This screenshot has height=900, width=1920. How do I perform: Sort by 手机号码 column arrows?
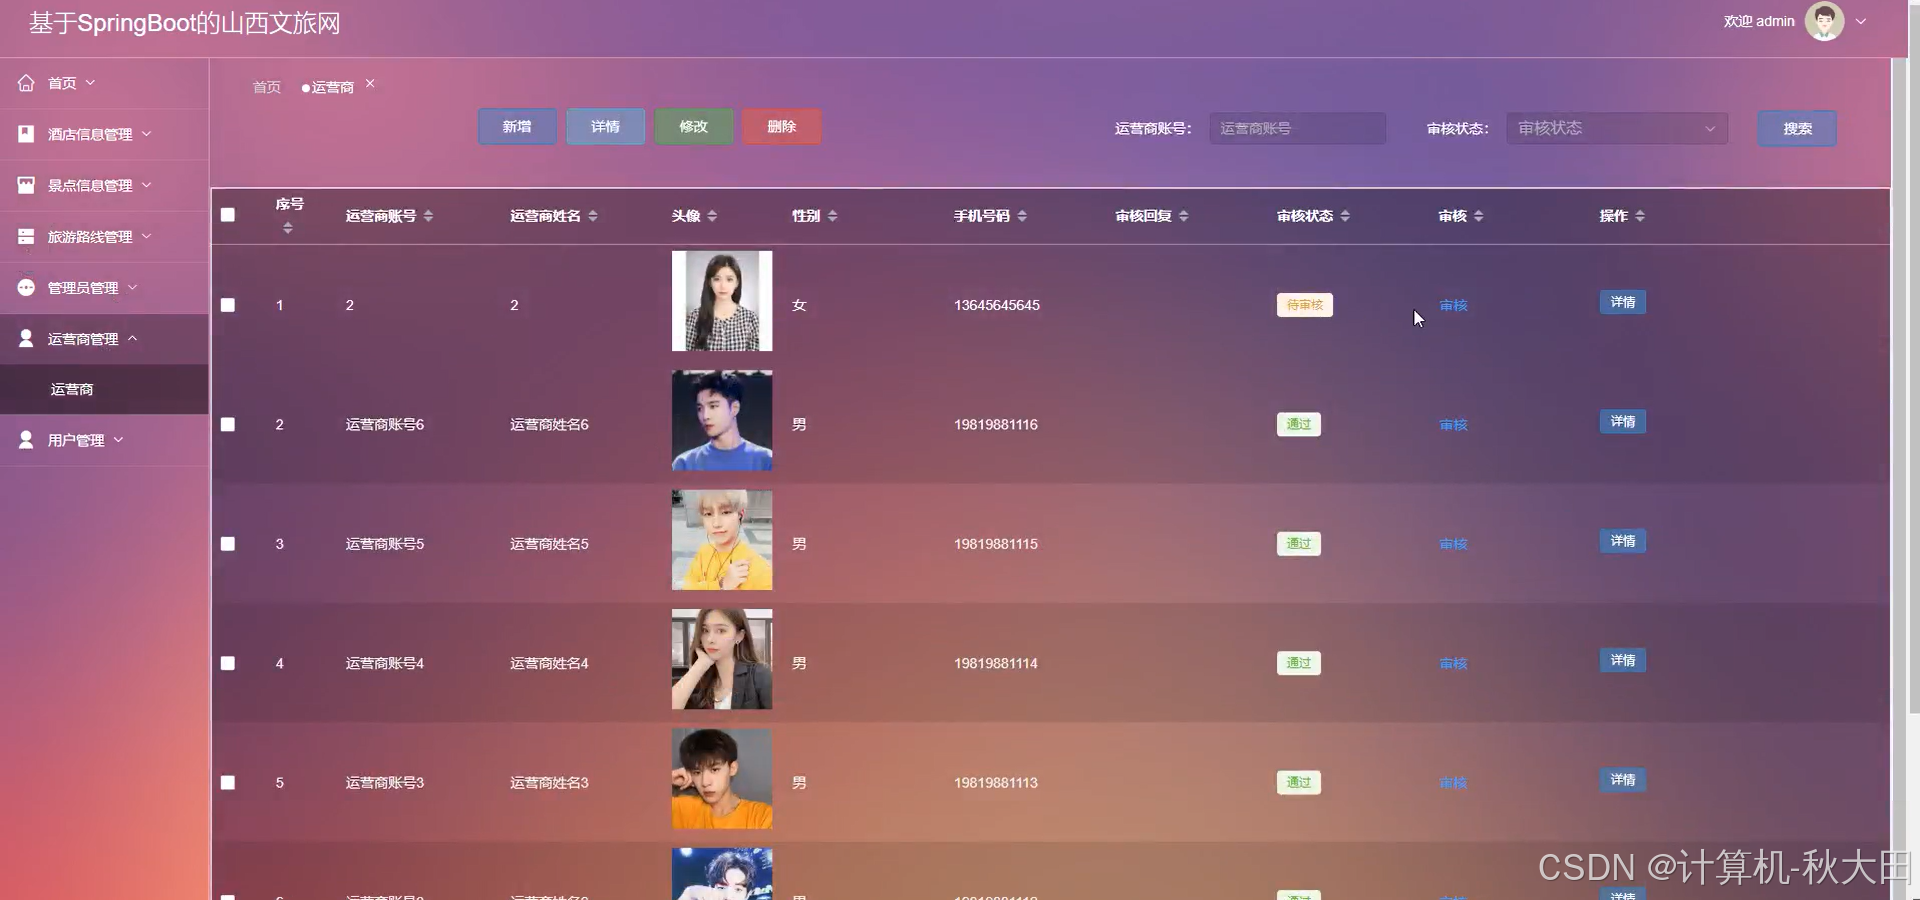tap(1022, 216)
